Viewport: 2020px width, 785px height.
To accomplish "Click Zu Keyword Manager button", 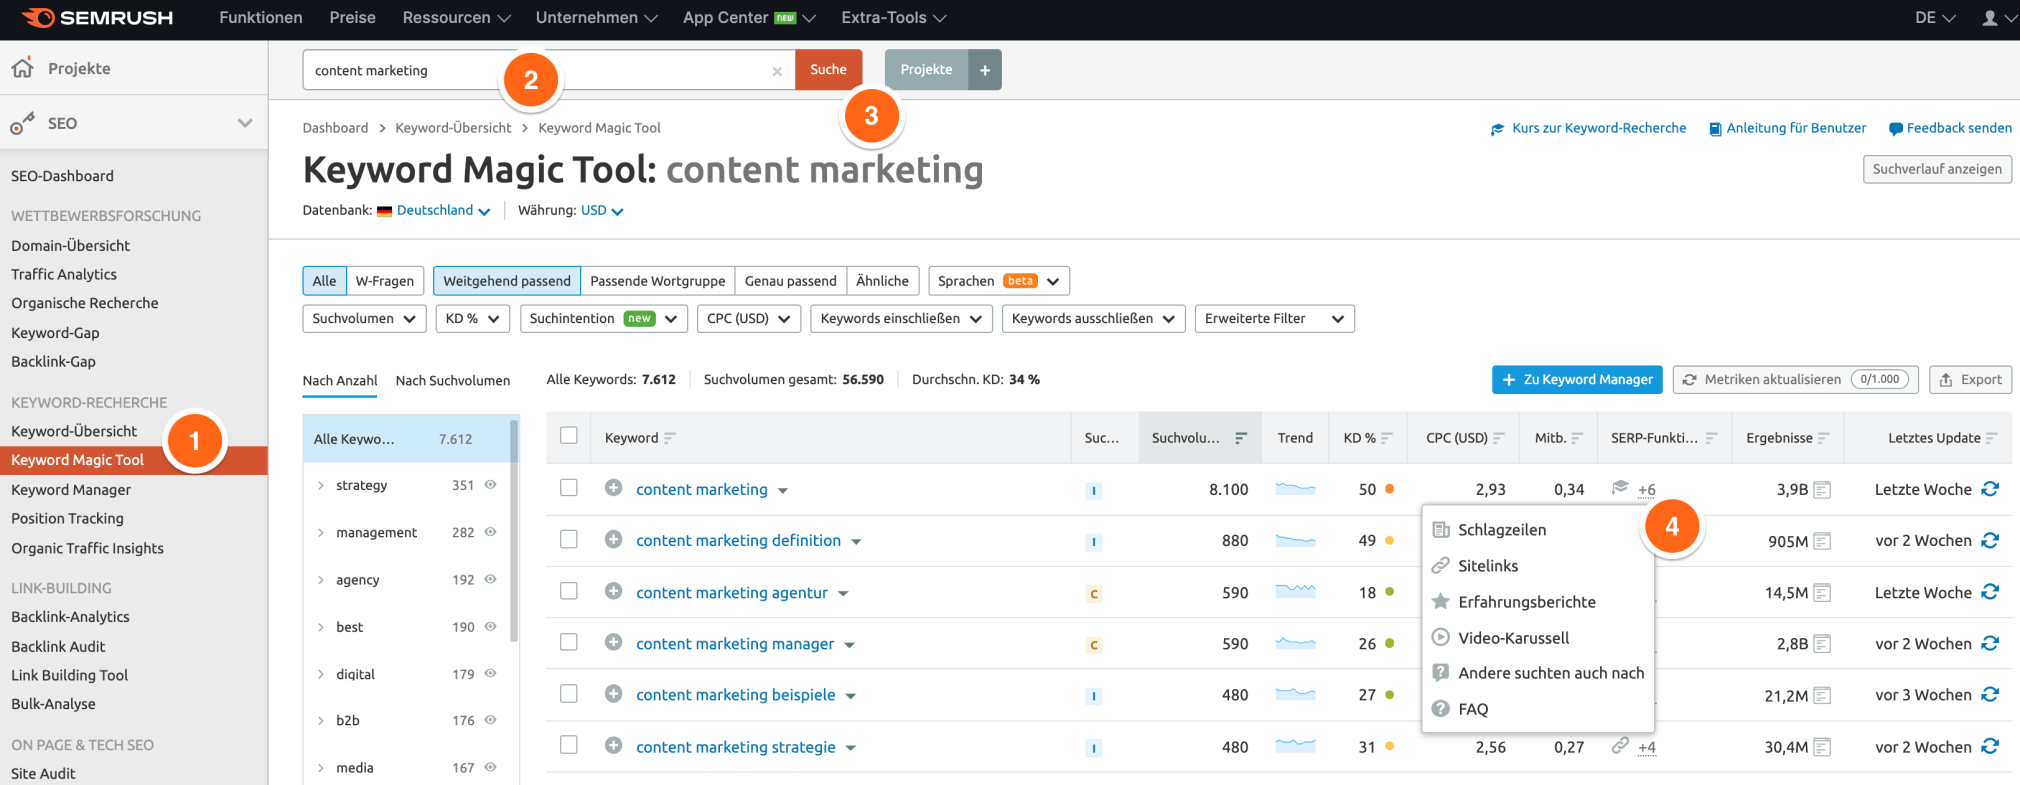I will click(x=1577, y=380).
